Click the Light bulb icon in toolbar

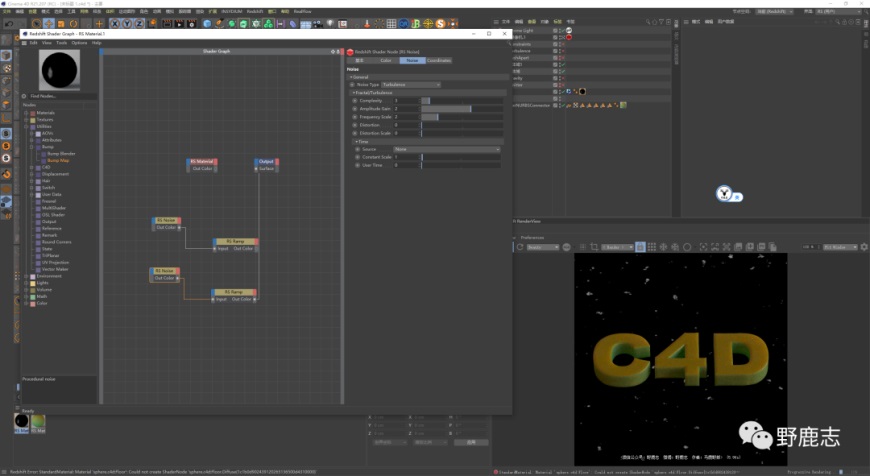[x=330, y=24]
